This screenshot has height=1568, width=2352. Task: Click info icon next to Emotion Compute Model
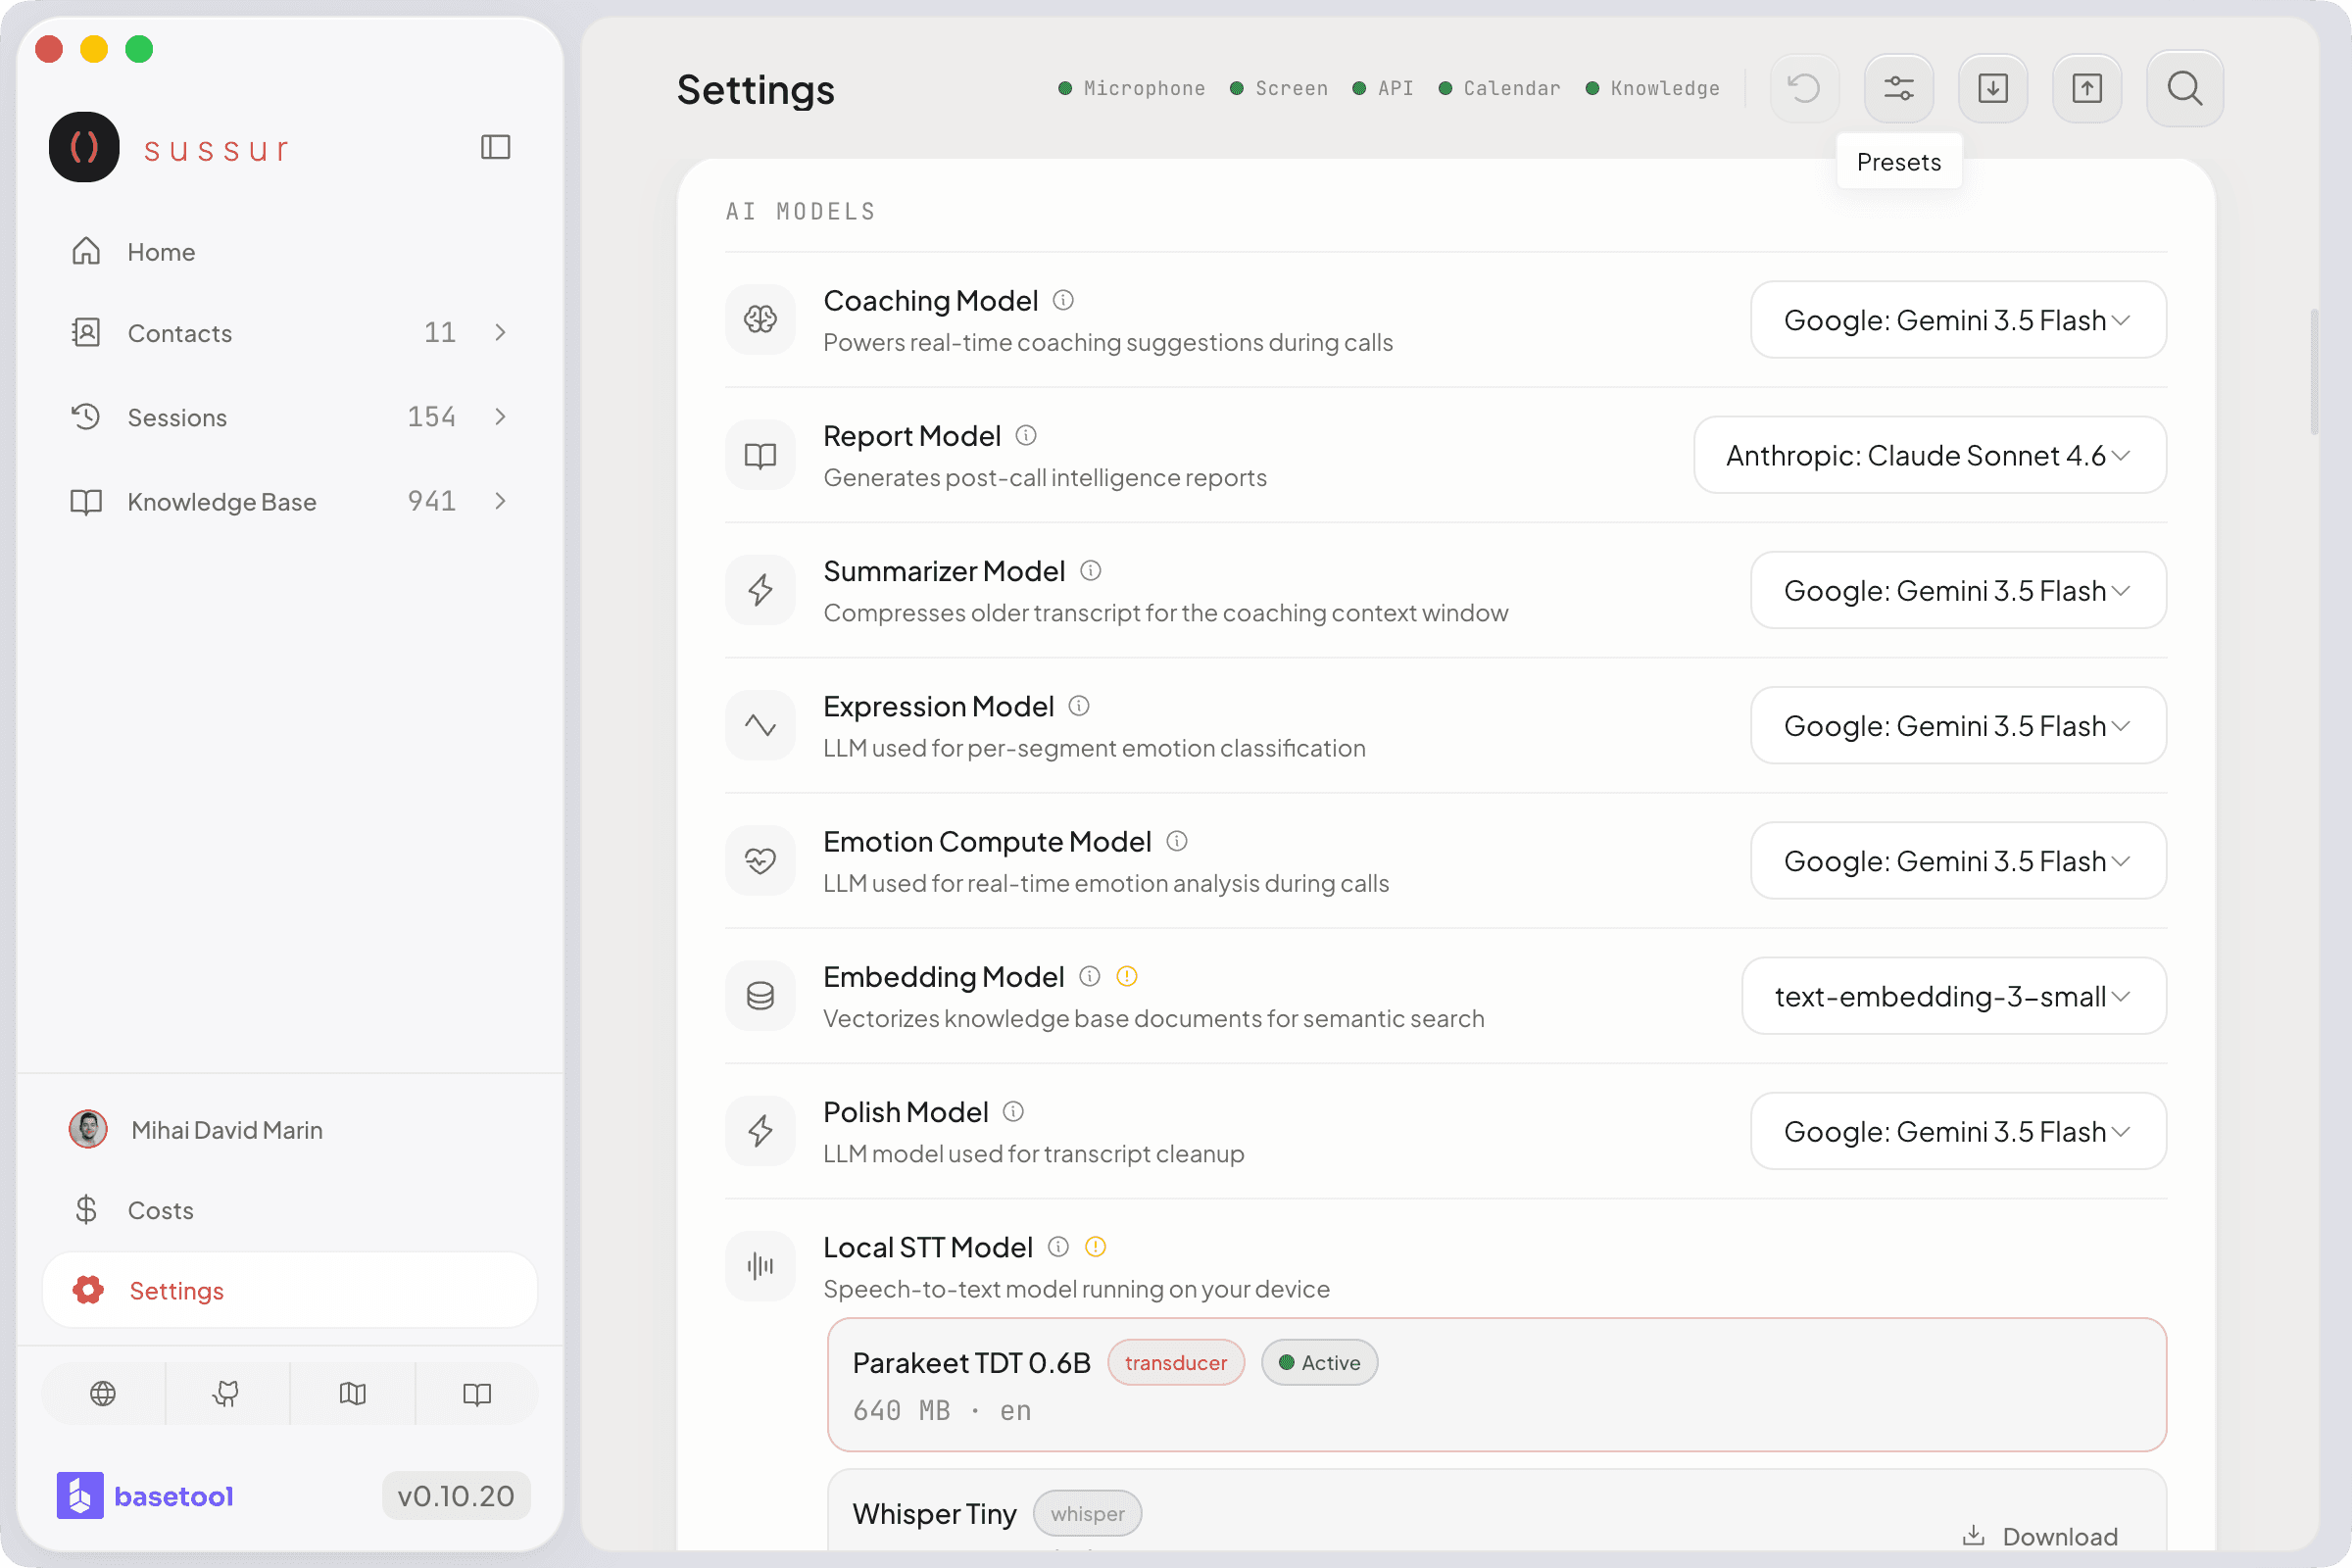pos(1177,841)
